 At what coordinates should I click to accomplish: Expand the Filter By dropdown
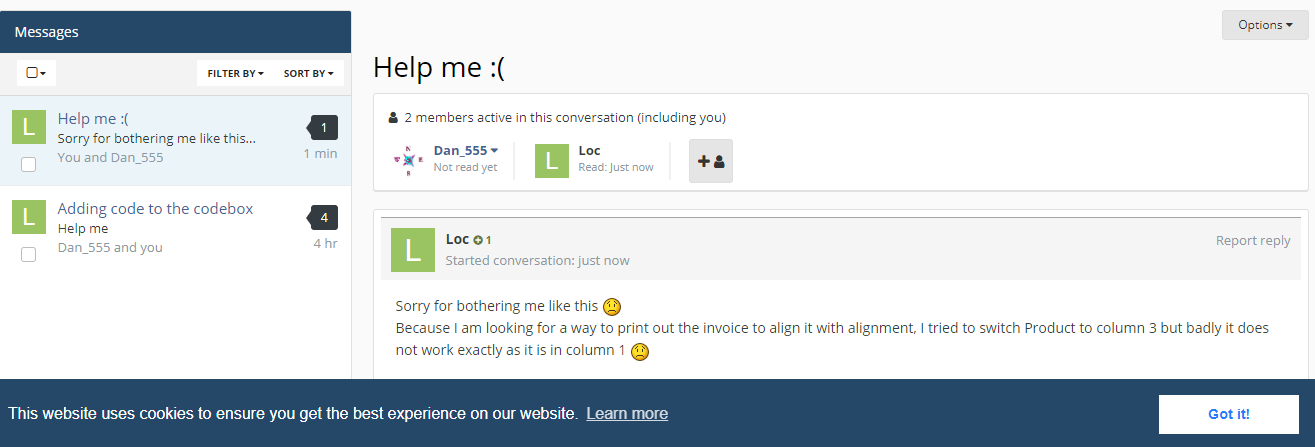point(235,73)
